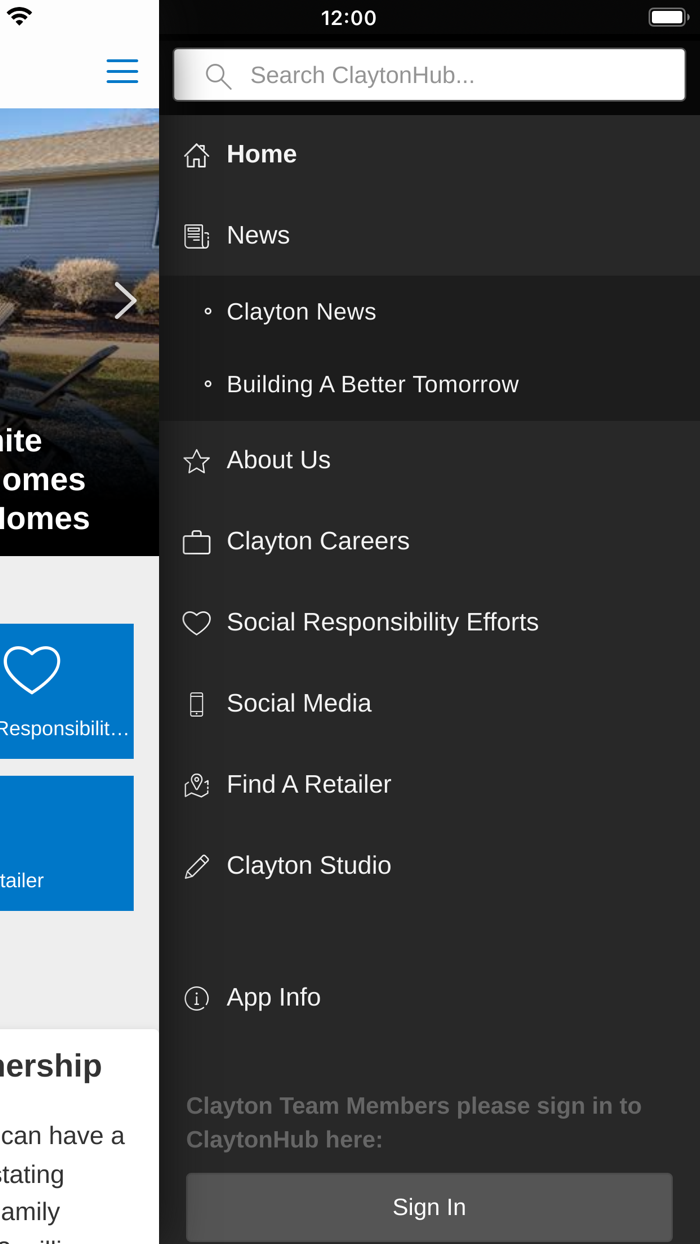Click the Social Media phone icon
700x1244 pixels.
tap(196, 702)
